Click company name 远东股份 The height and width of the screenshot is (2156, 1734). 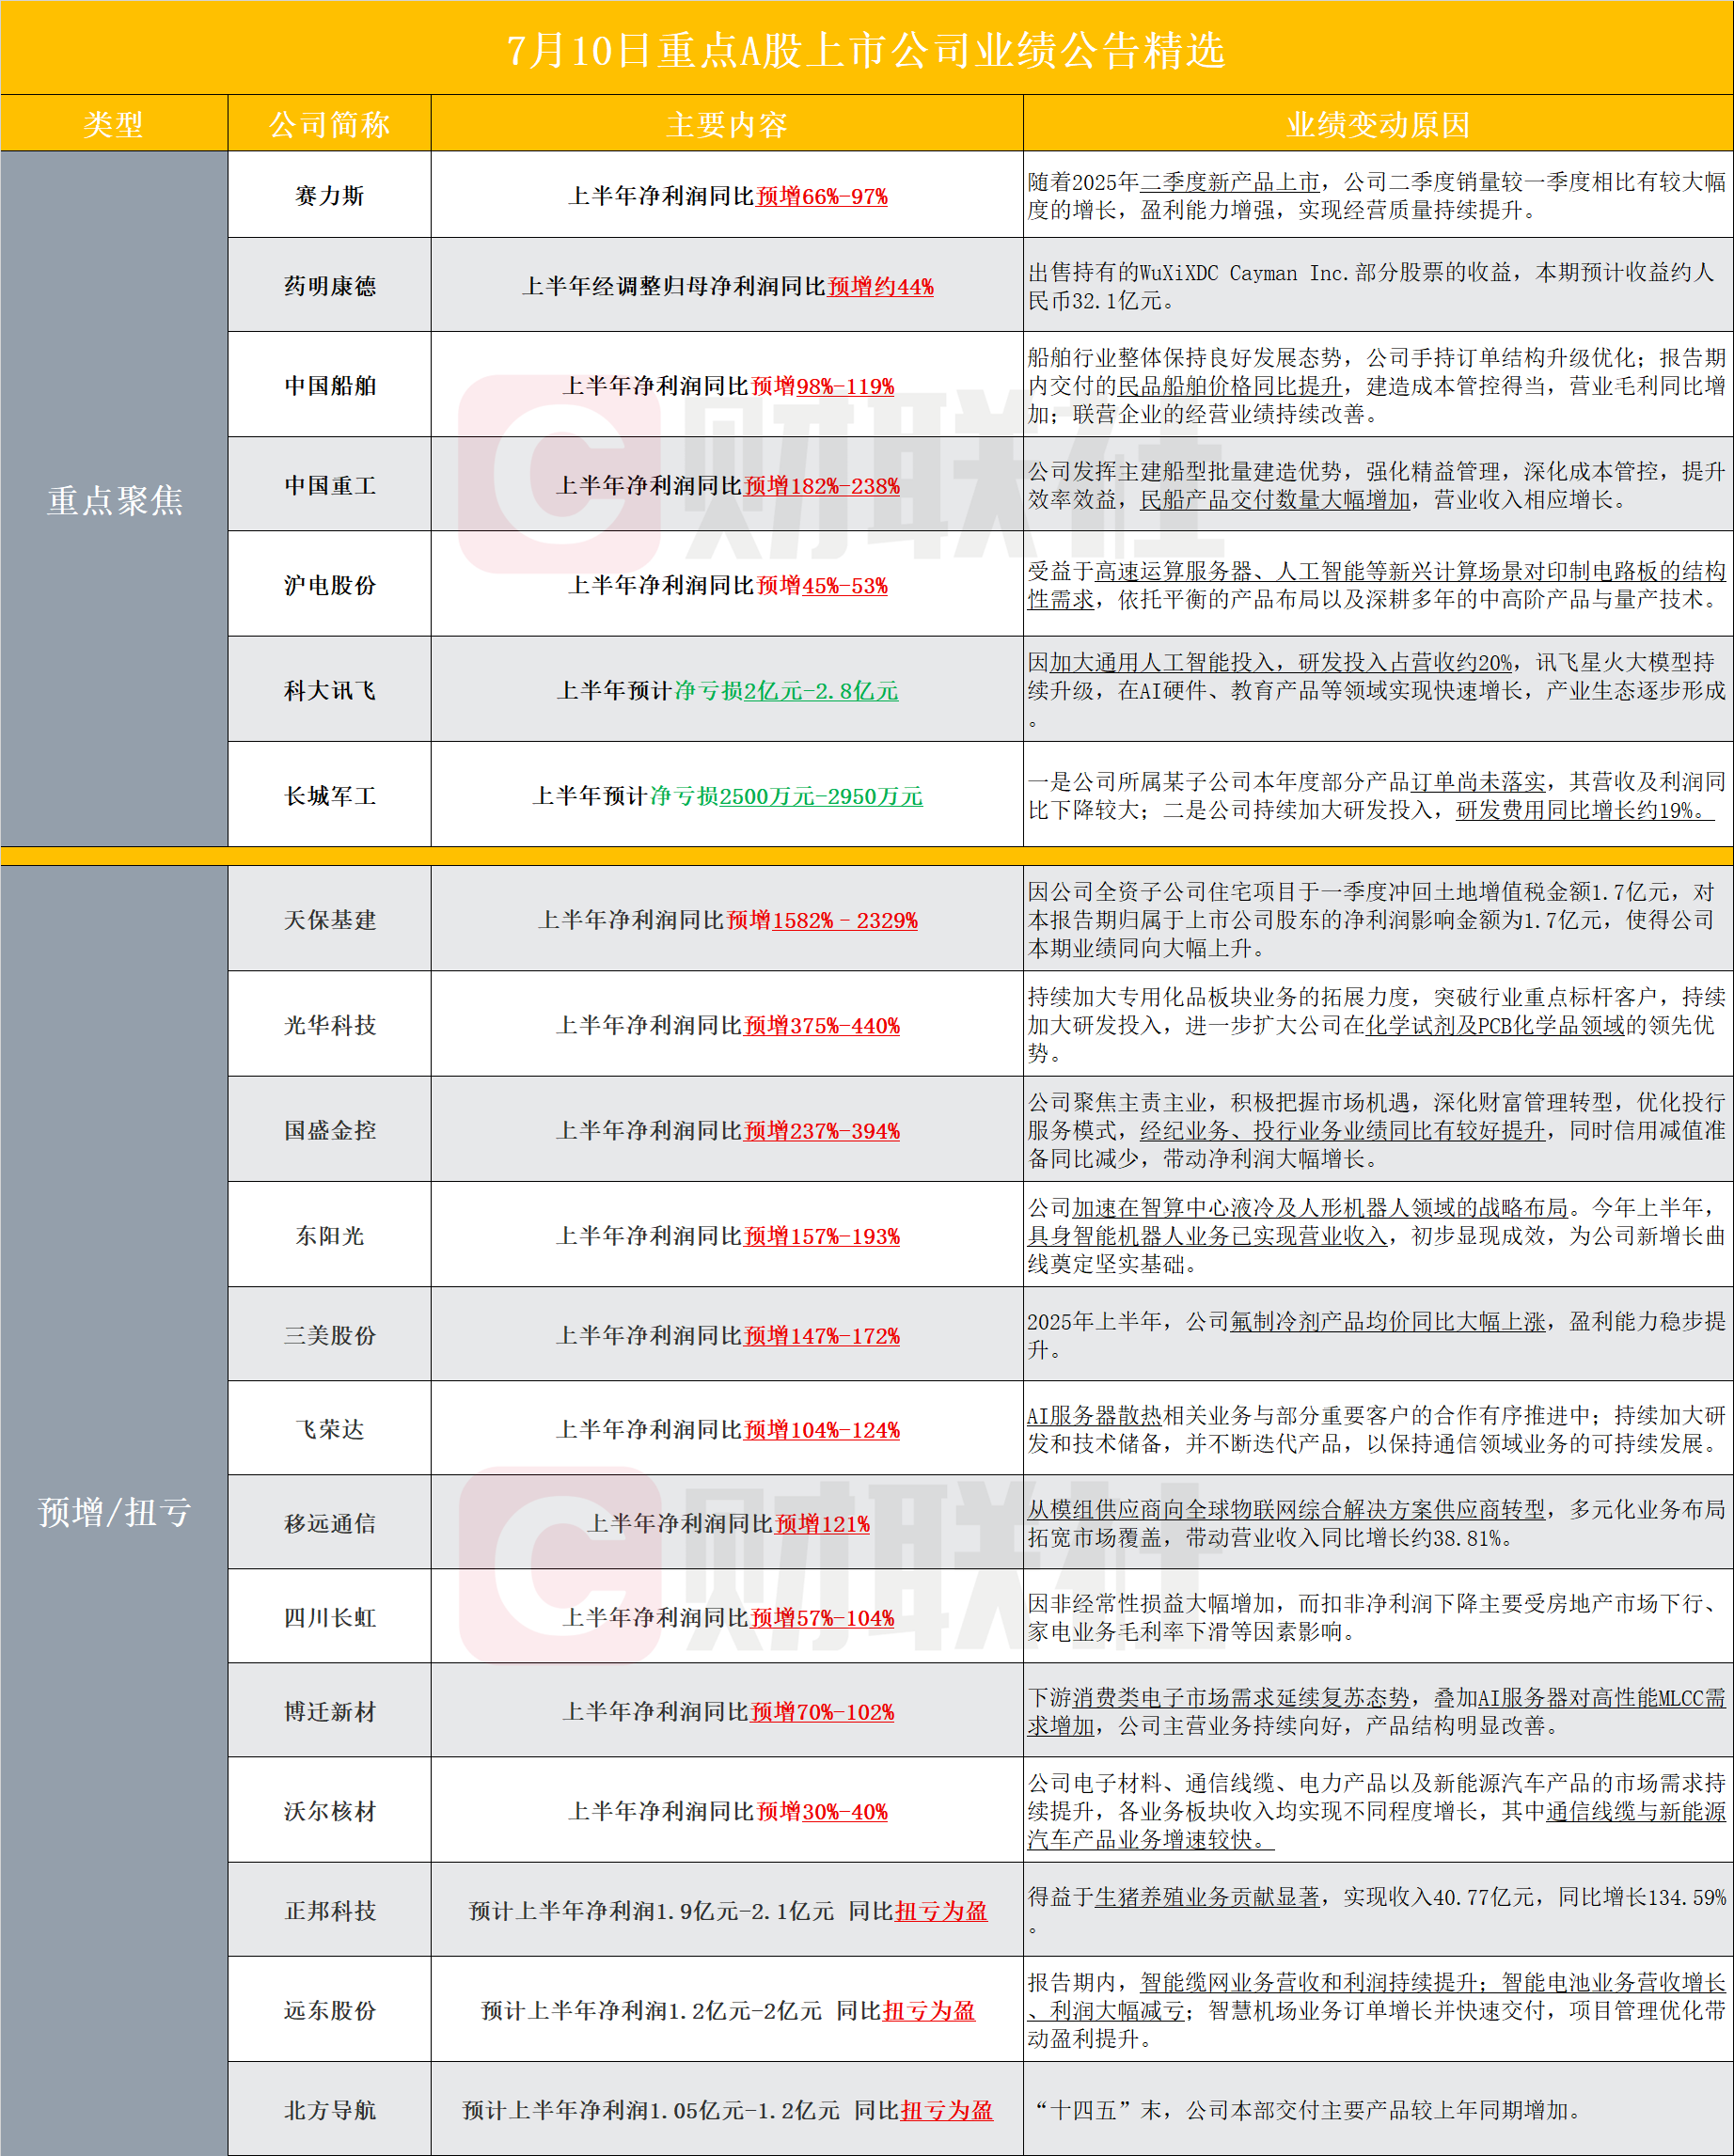329,2010
